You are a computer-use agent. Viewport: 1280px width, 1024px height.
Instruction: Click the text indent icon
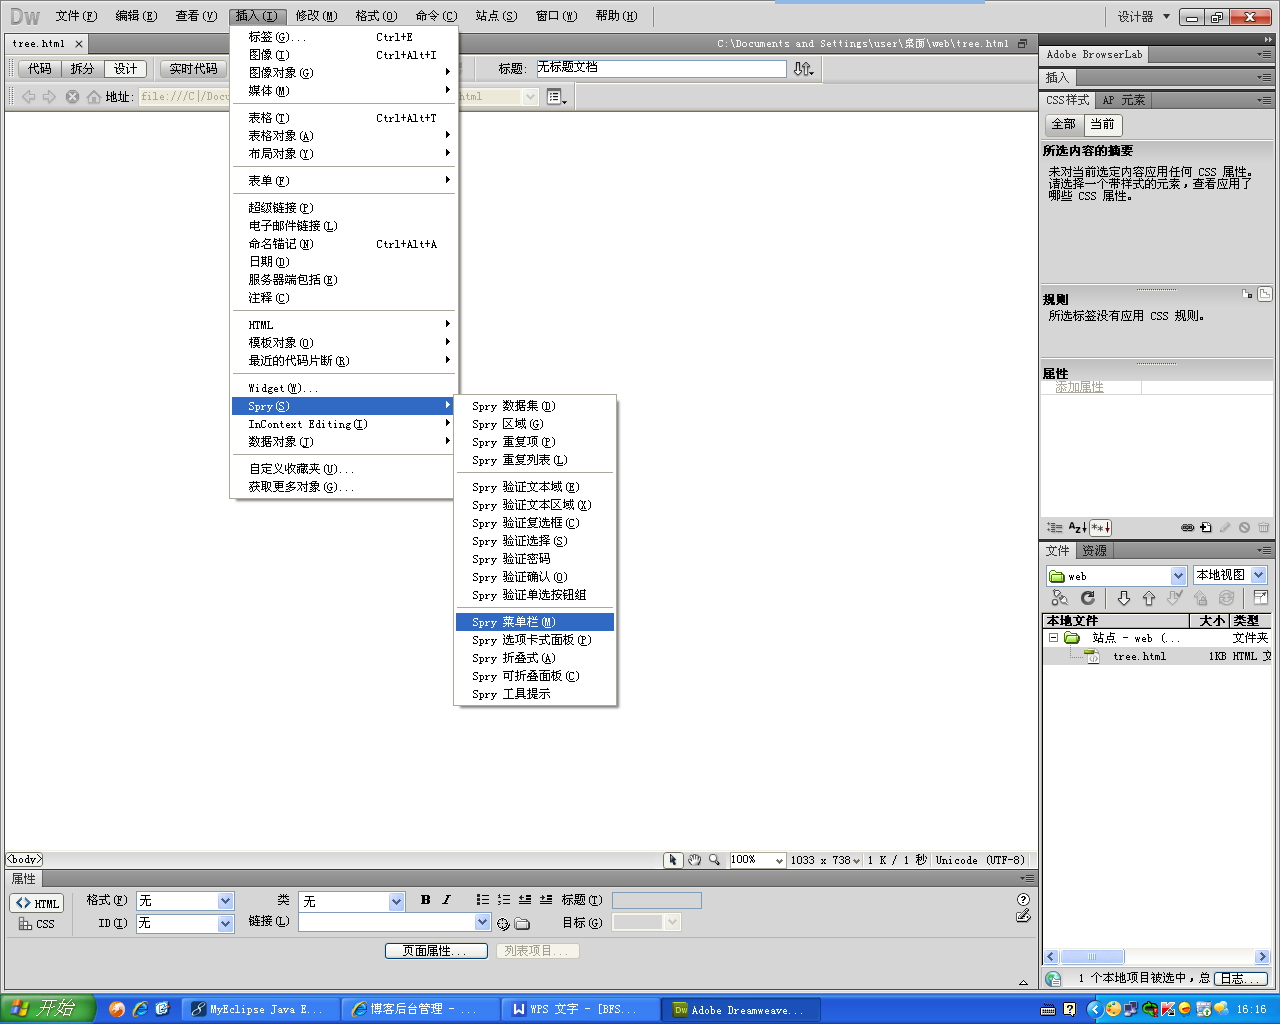pos(546,900)
